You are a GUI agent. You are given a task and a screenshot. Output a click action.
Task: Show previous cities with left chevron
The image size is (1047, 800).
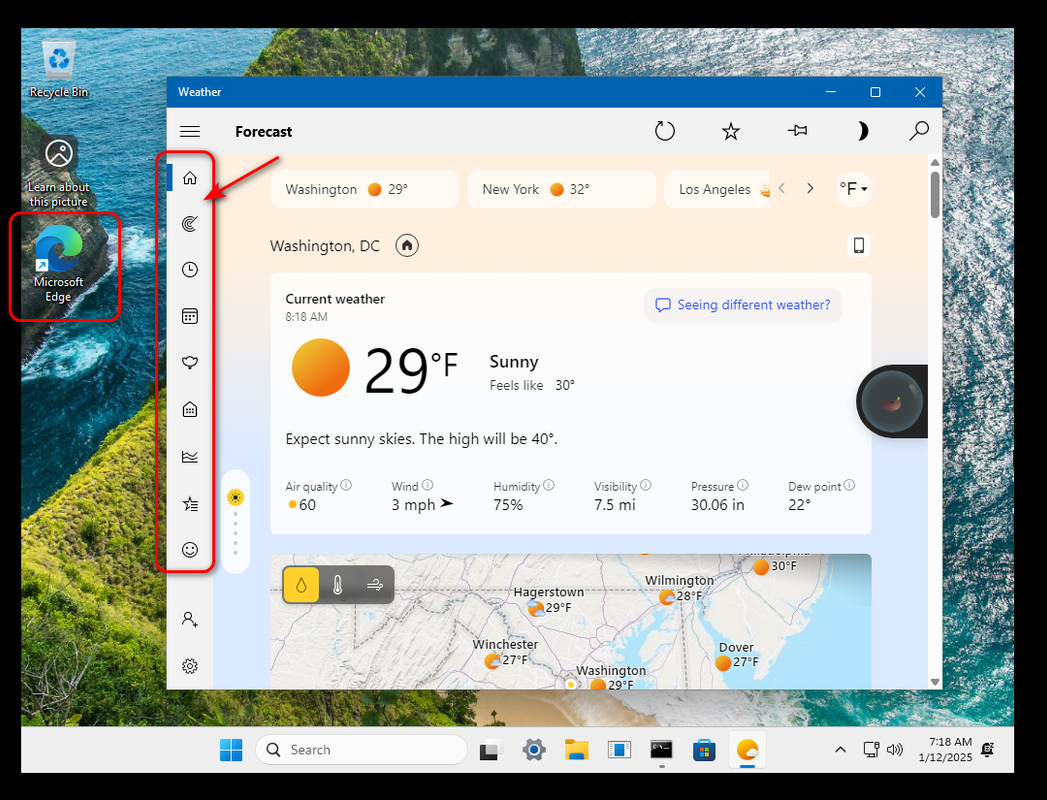pos(782,188)
